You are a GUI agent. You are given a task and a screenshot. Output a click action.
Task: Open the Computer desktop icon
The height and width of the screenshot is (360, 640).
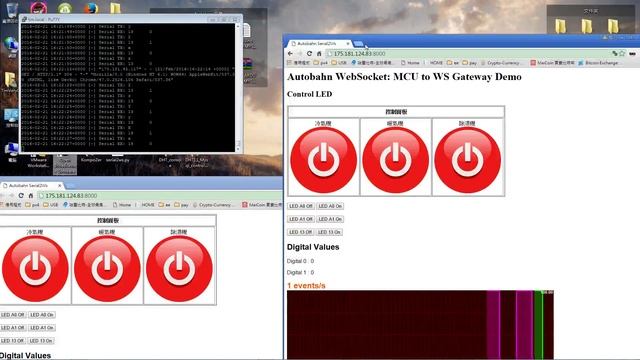[x=12, y=152]
